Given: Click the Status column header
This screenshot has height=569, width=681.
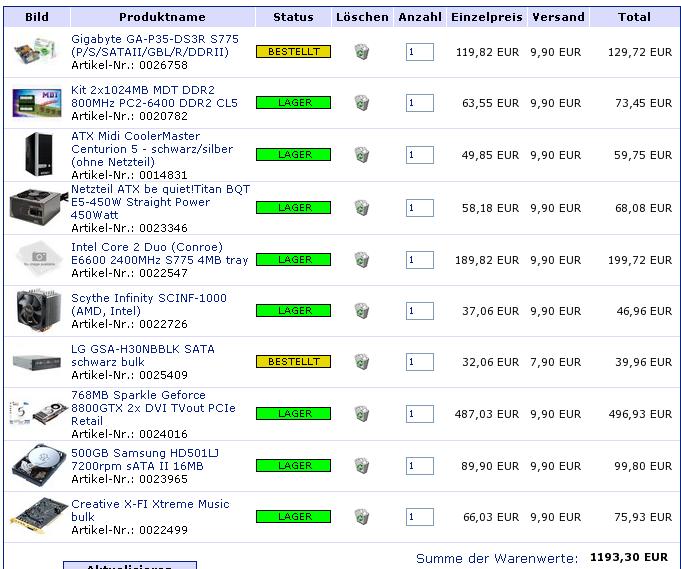Looking at the screenshot, I should pyautogui.click(x=293, y=17).
